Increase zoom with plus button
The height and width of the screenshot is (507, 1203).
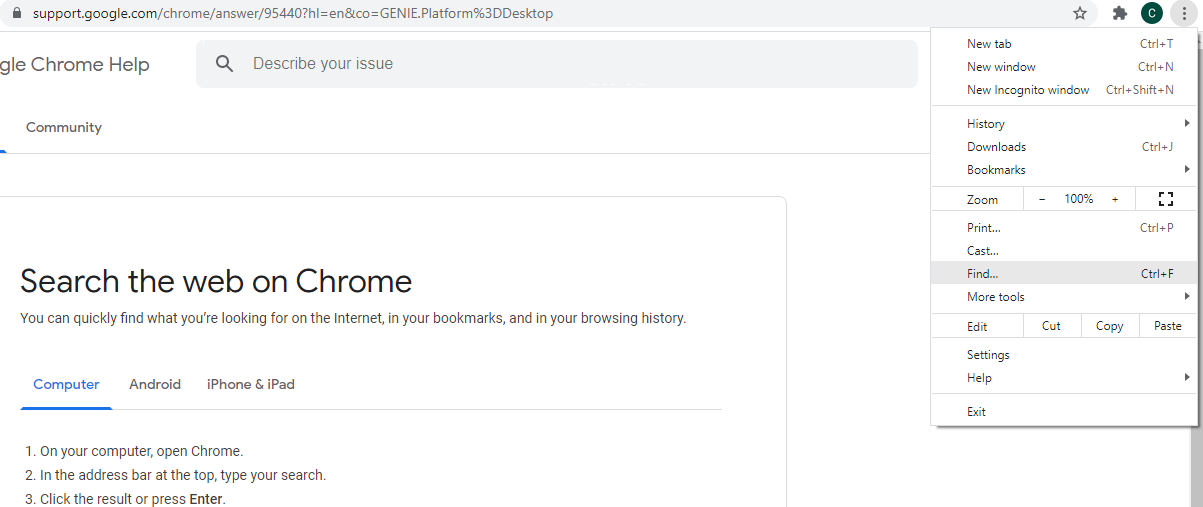[x=1115, y=199]
